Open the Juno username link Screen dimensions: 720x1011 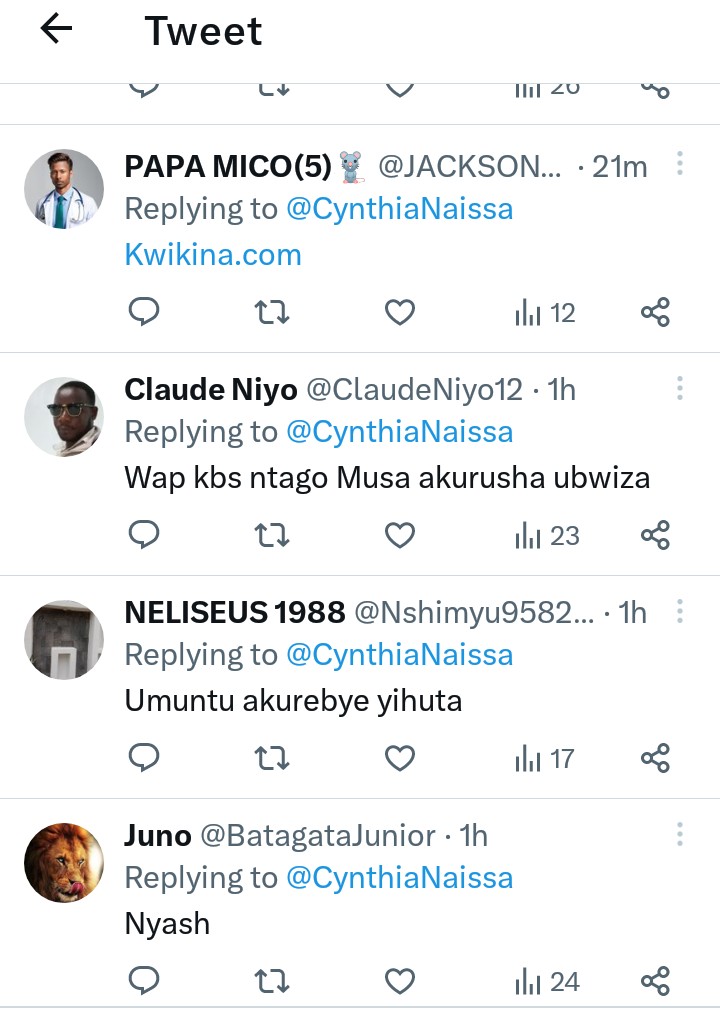[157, 836]
